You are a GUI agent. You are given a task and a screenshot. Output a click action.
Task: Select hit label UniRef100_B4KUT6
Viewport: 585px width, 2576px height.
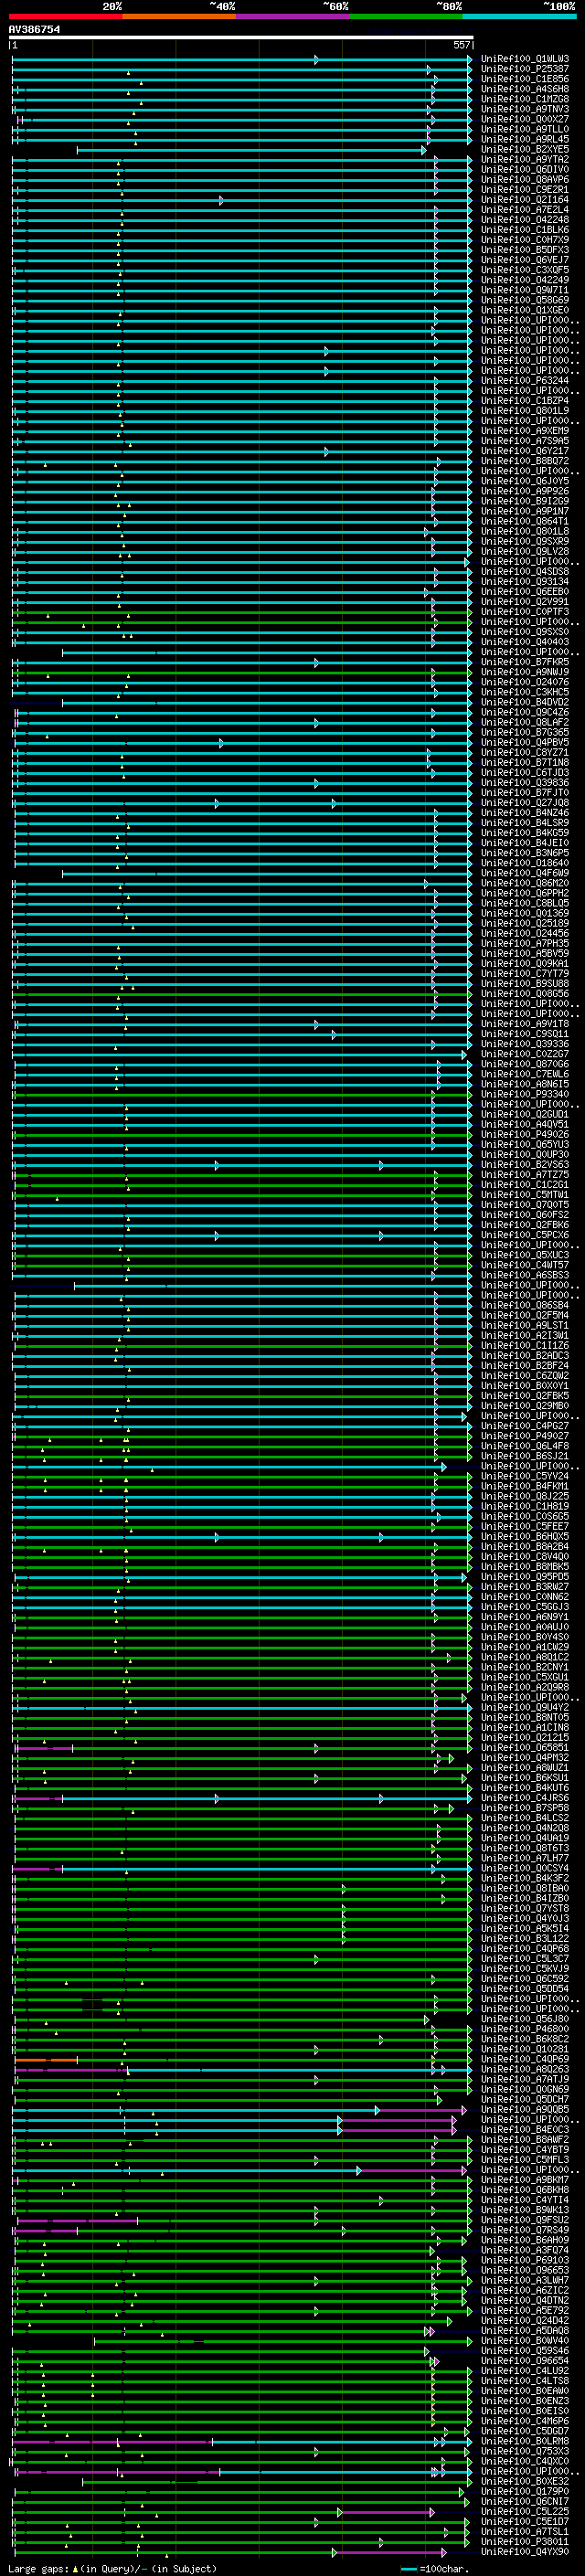coord(525,1787)
